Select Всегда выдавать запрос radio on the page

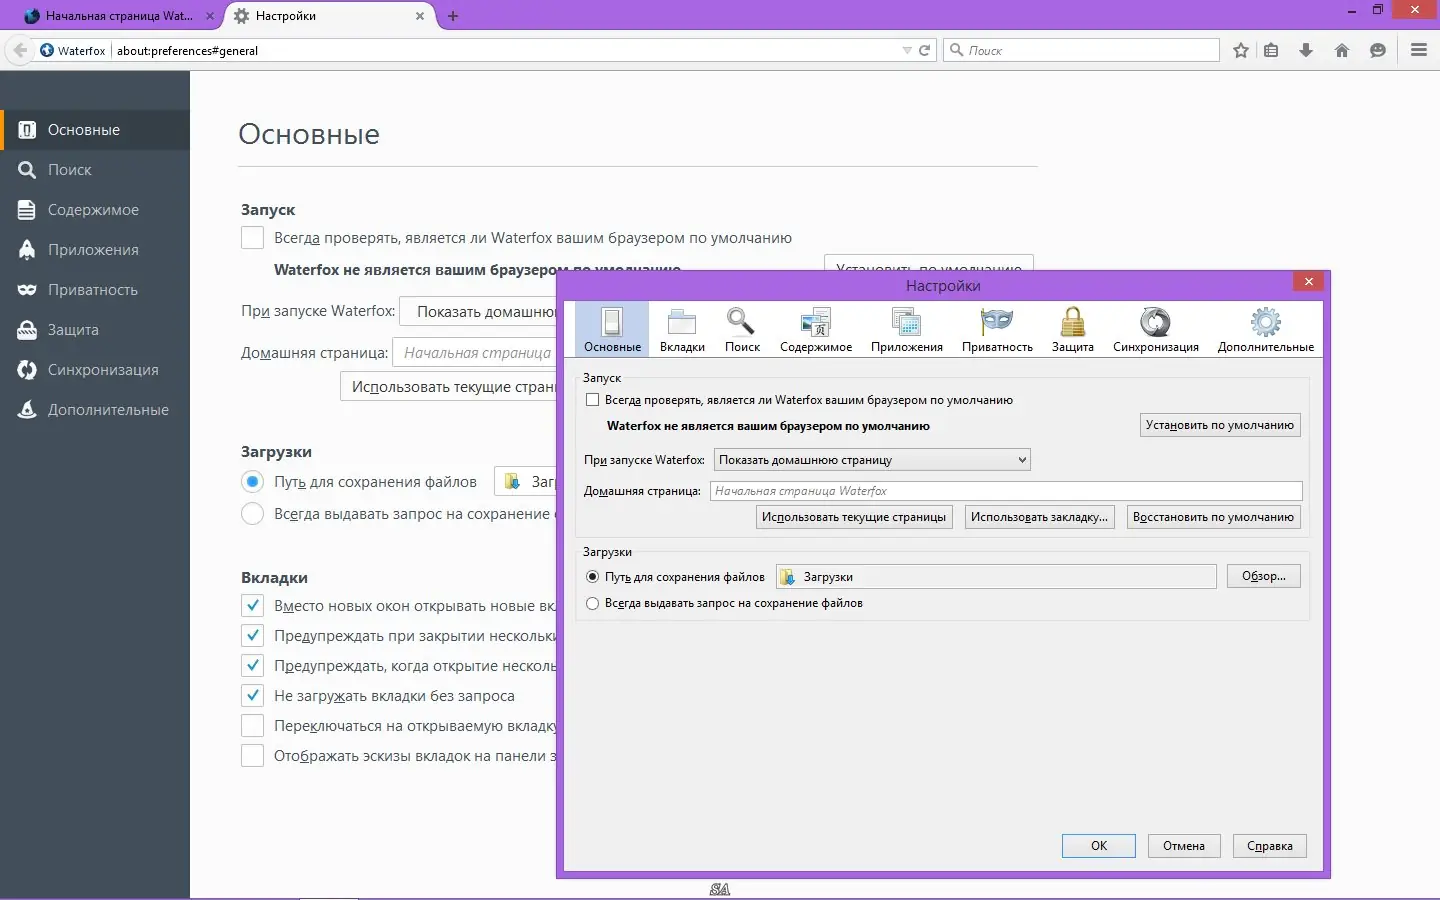(253, 514)
